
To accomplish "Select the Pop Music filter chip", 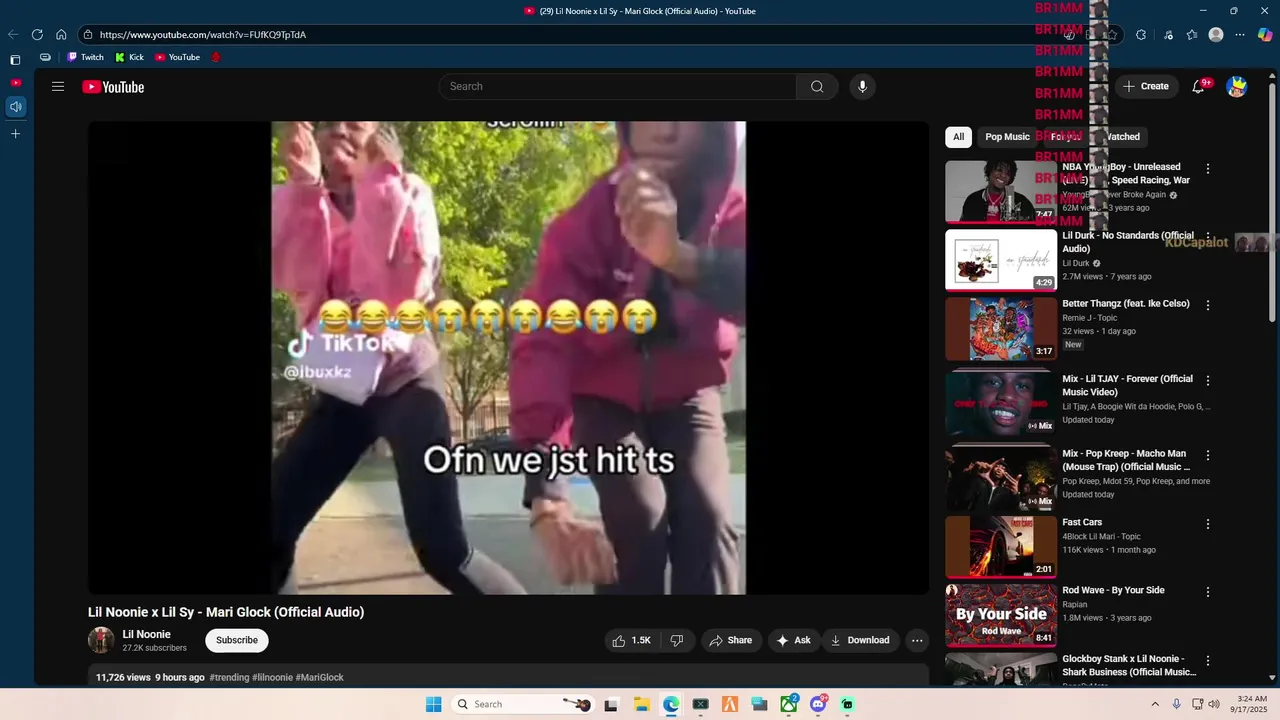I will [1007, 137].
